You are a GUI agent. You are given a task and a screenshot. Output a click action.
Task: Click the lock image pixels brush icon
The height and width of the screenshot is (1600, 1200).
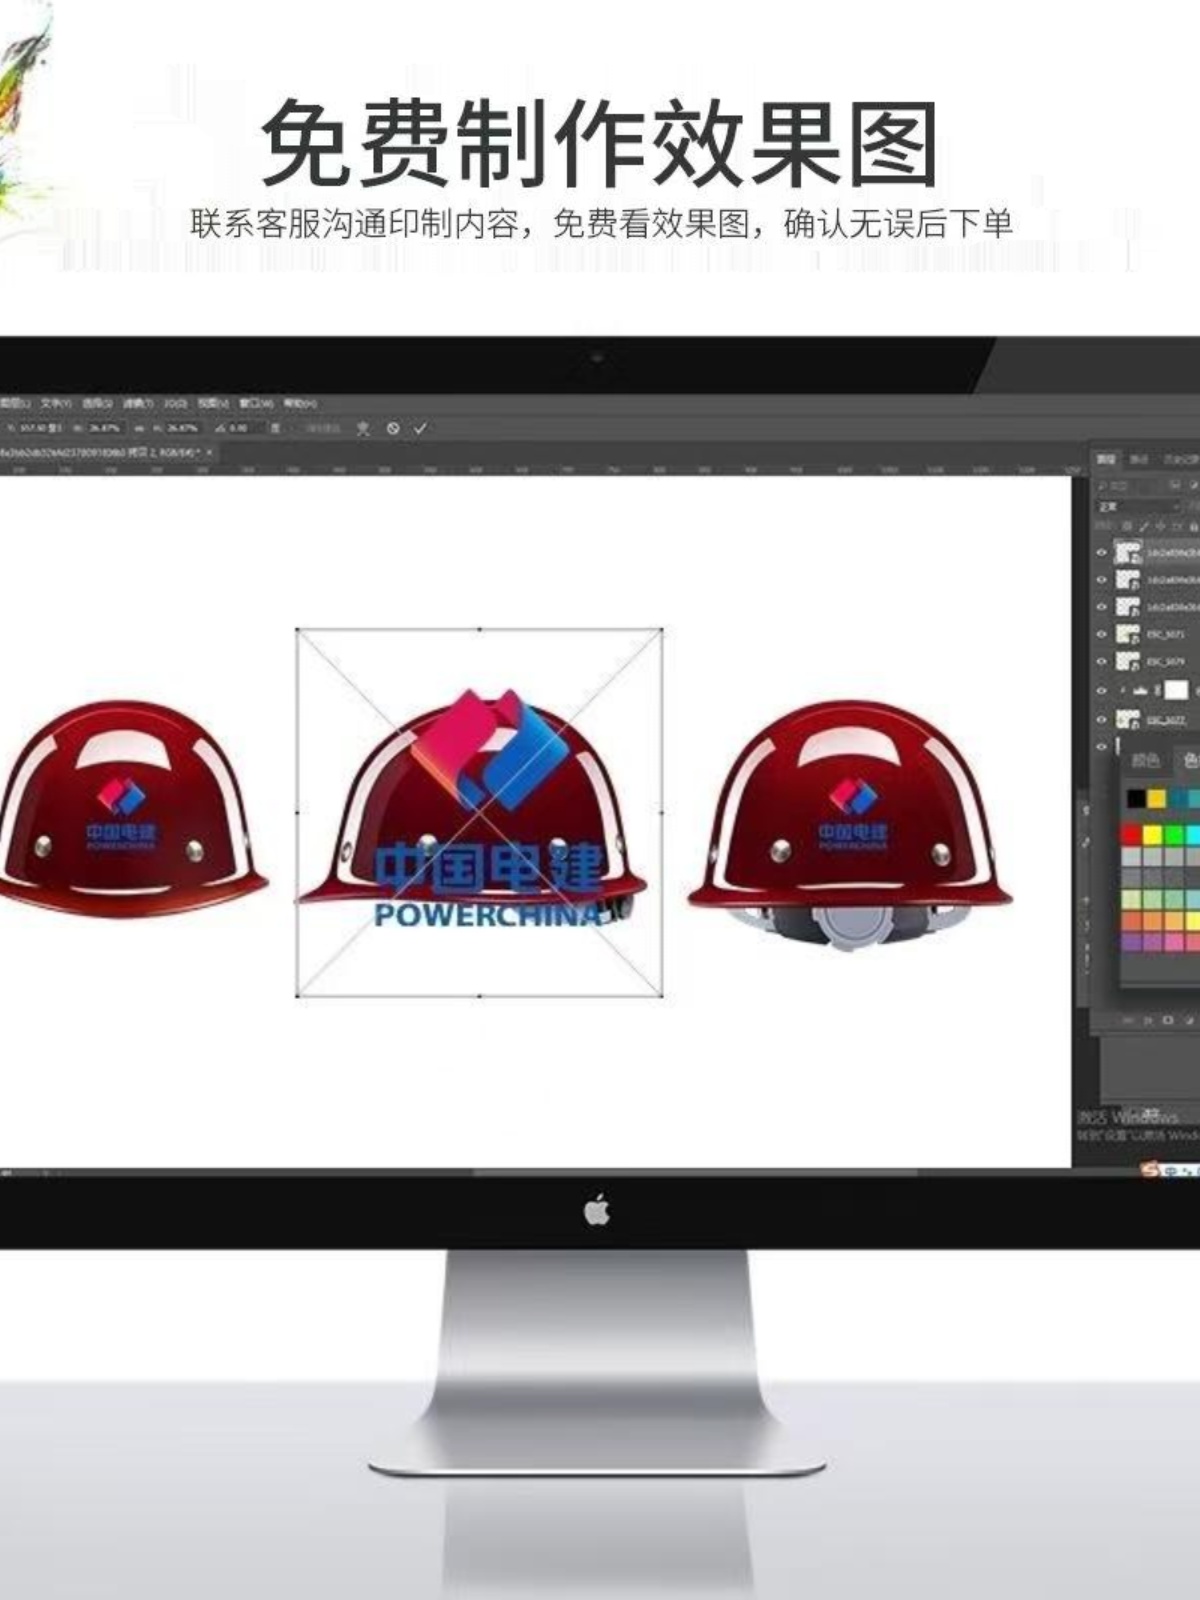[1143, 526]
